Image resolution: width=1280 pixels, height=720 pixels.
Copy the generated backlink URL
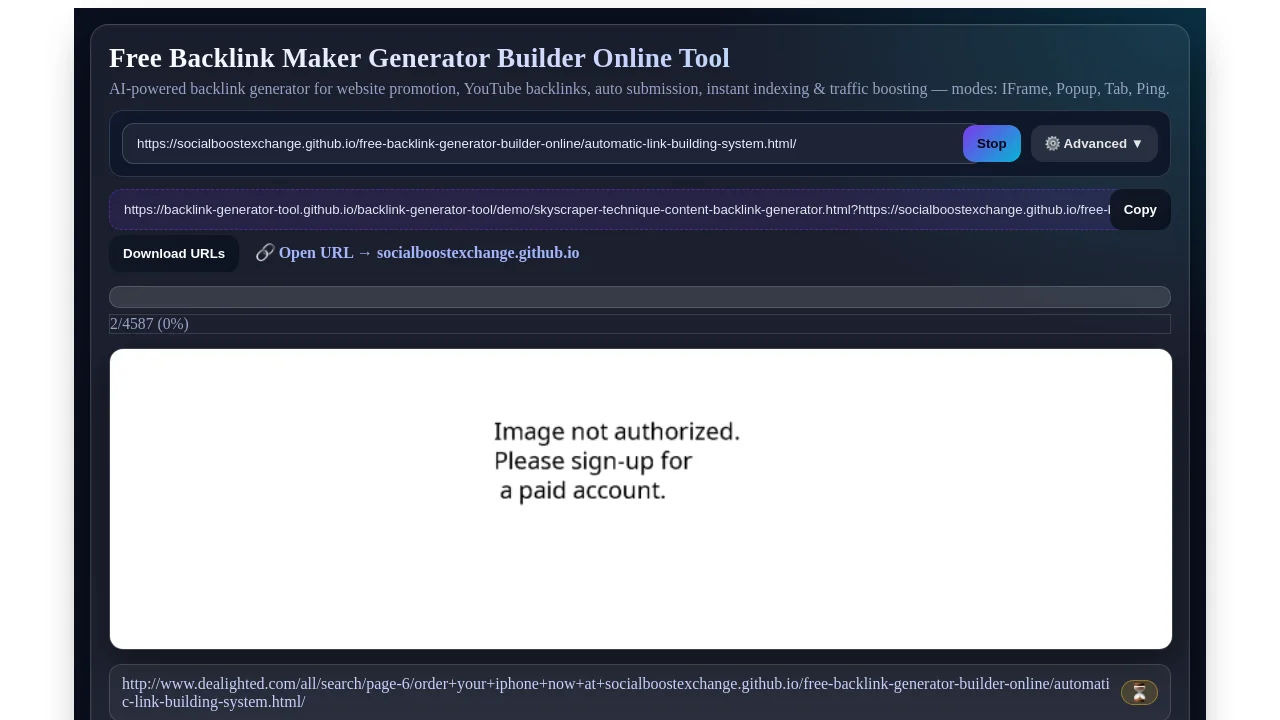pos(1140,210)
